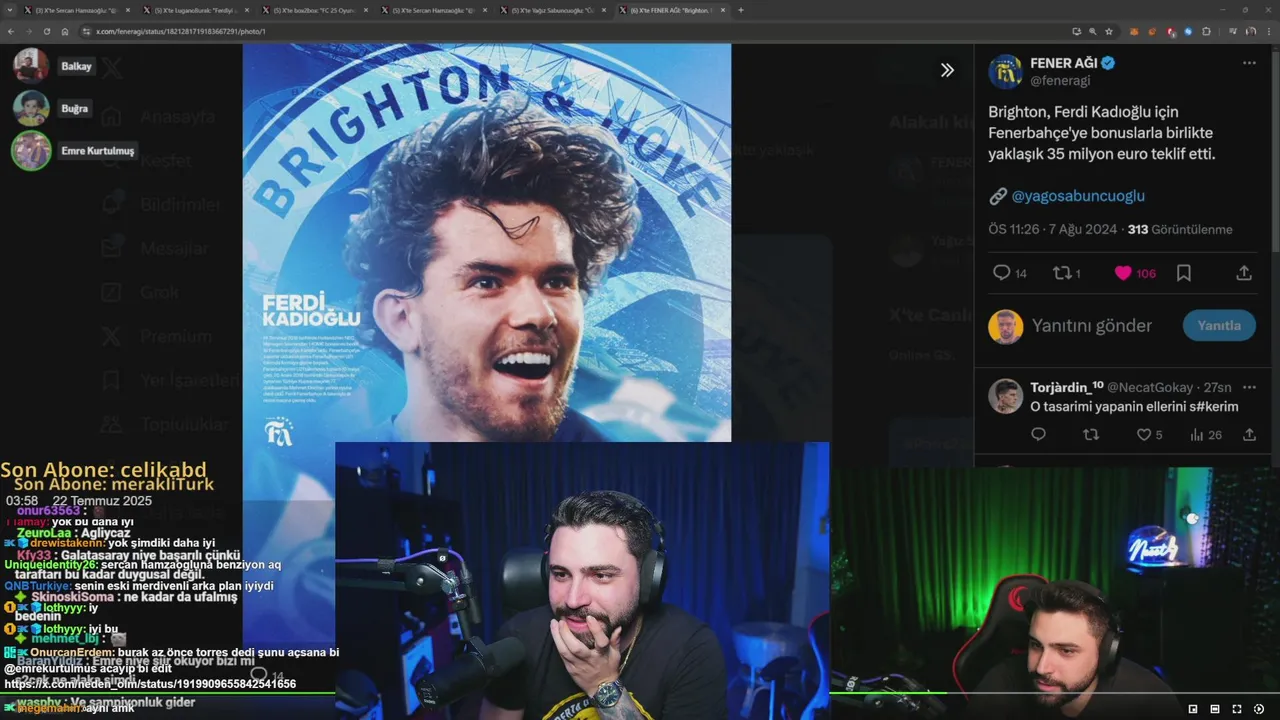Viewport: 1280px width, 720px height.
Task: Switch to X'te LuganoBurak tab
Action: [195, 10]
